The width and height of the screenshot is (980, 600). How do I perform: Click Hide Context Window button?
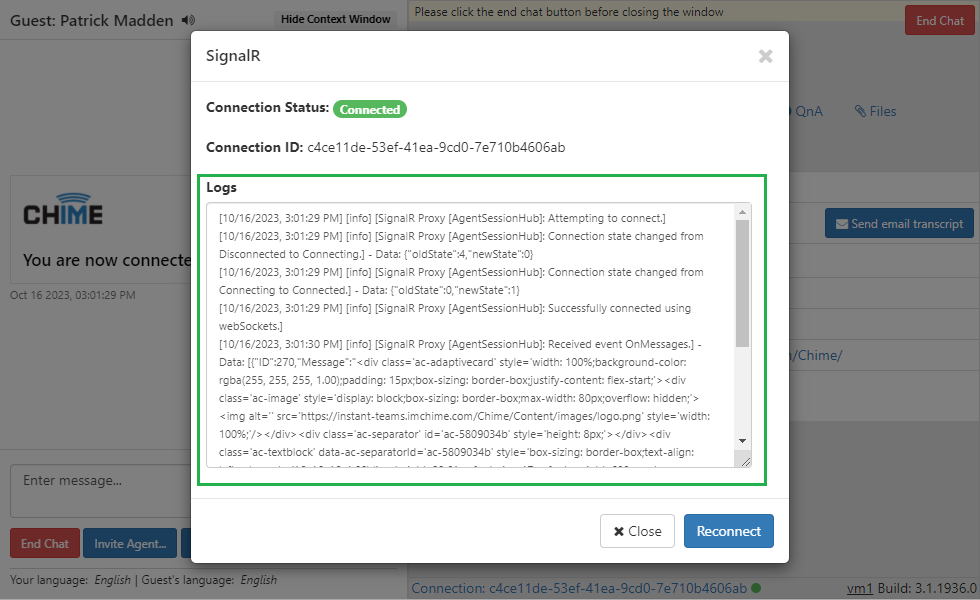[x=336, y=19]
